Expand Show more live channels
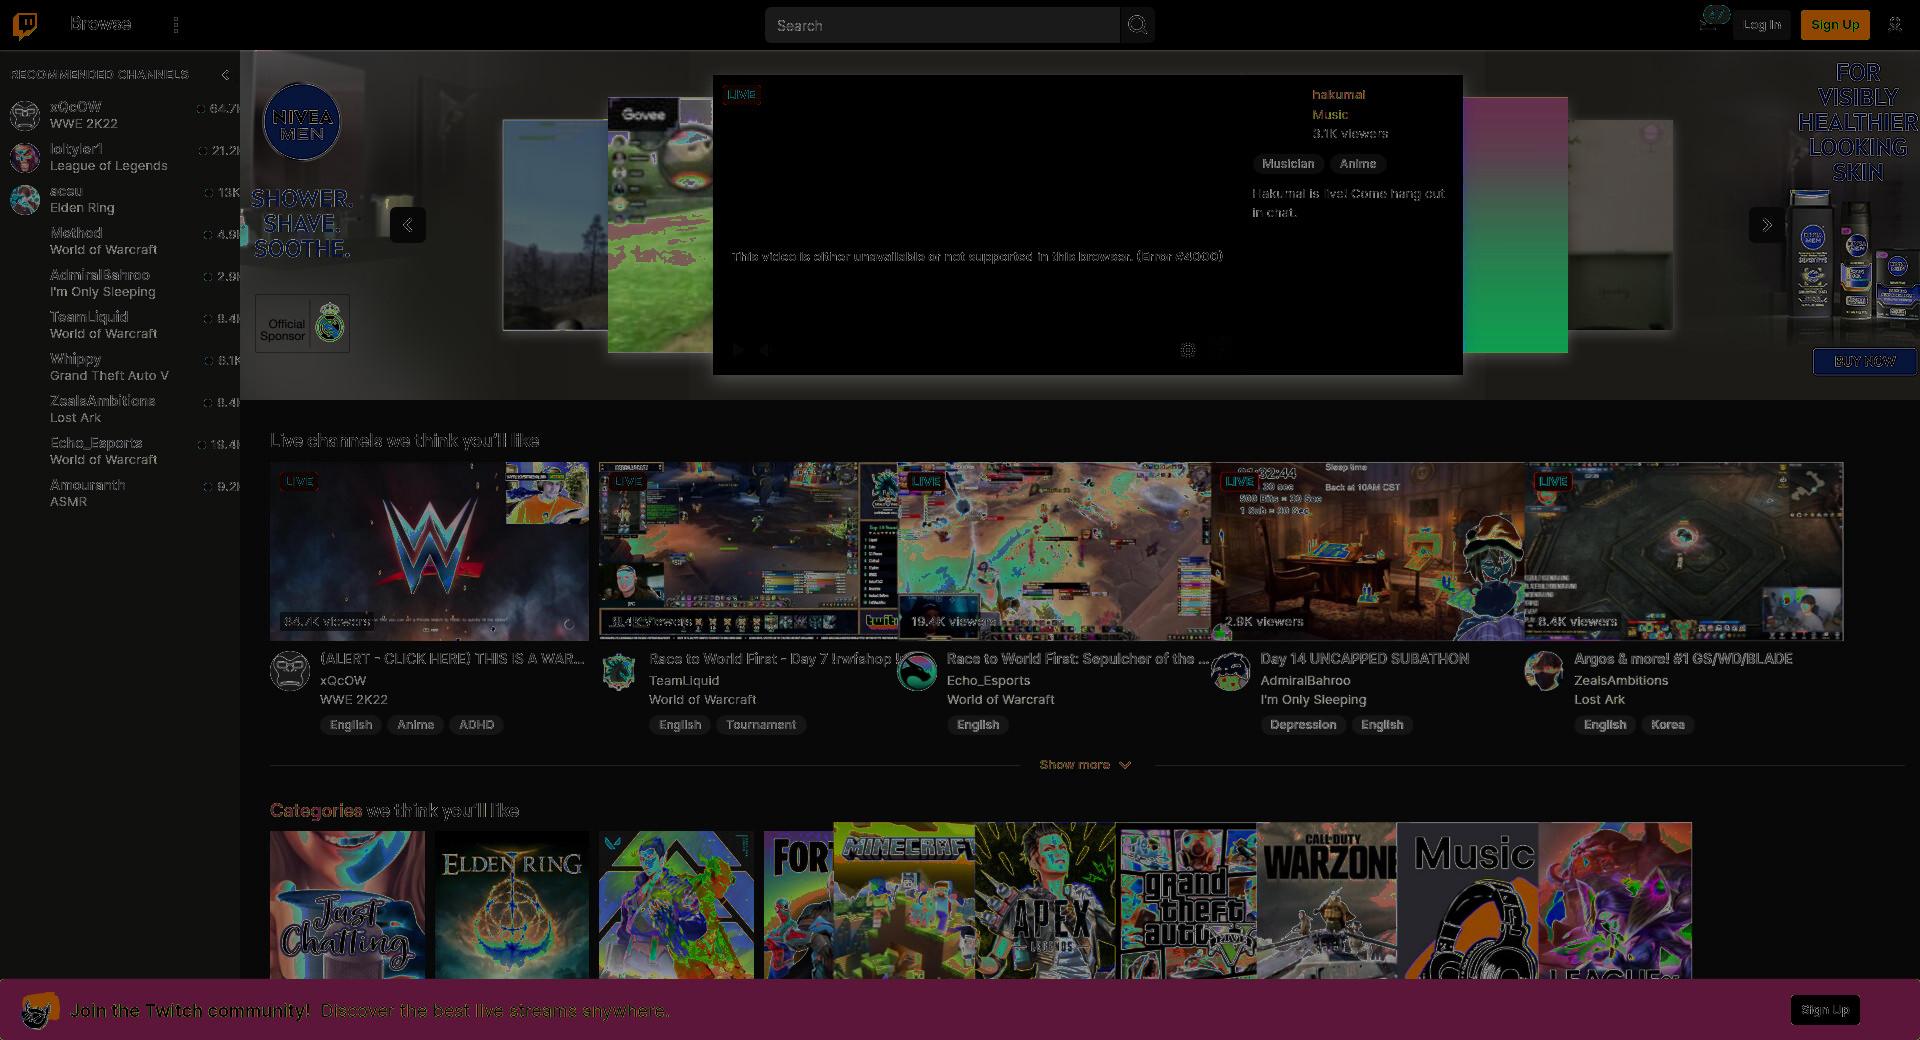Screen dimensions: 1920x1040 1085,765
